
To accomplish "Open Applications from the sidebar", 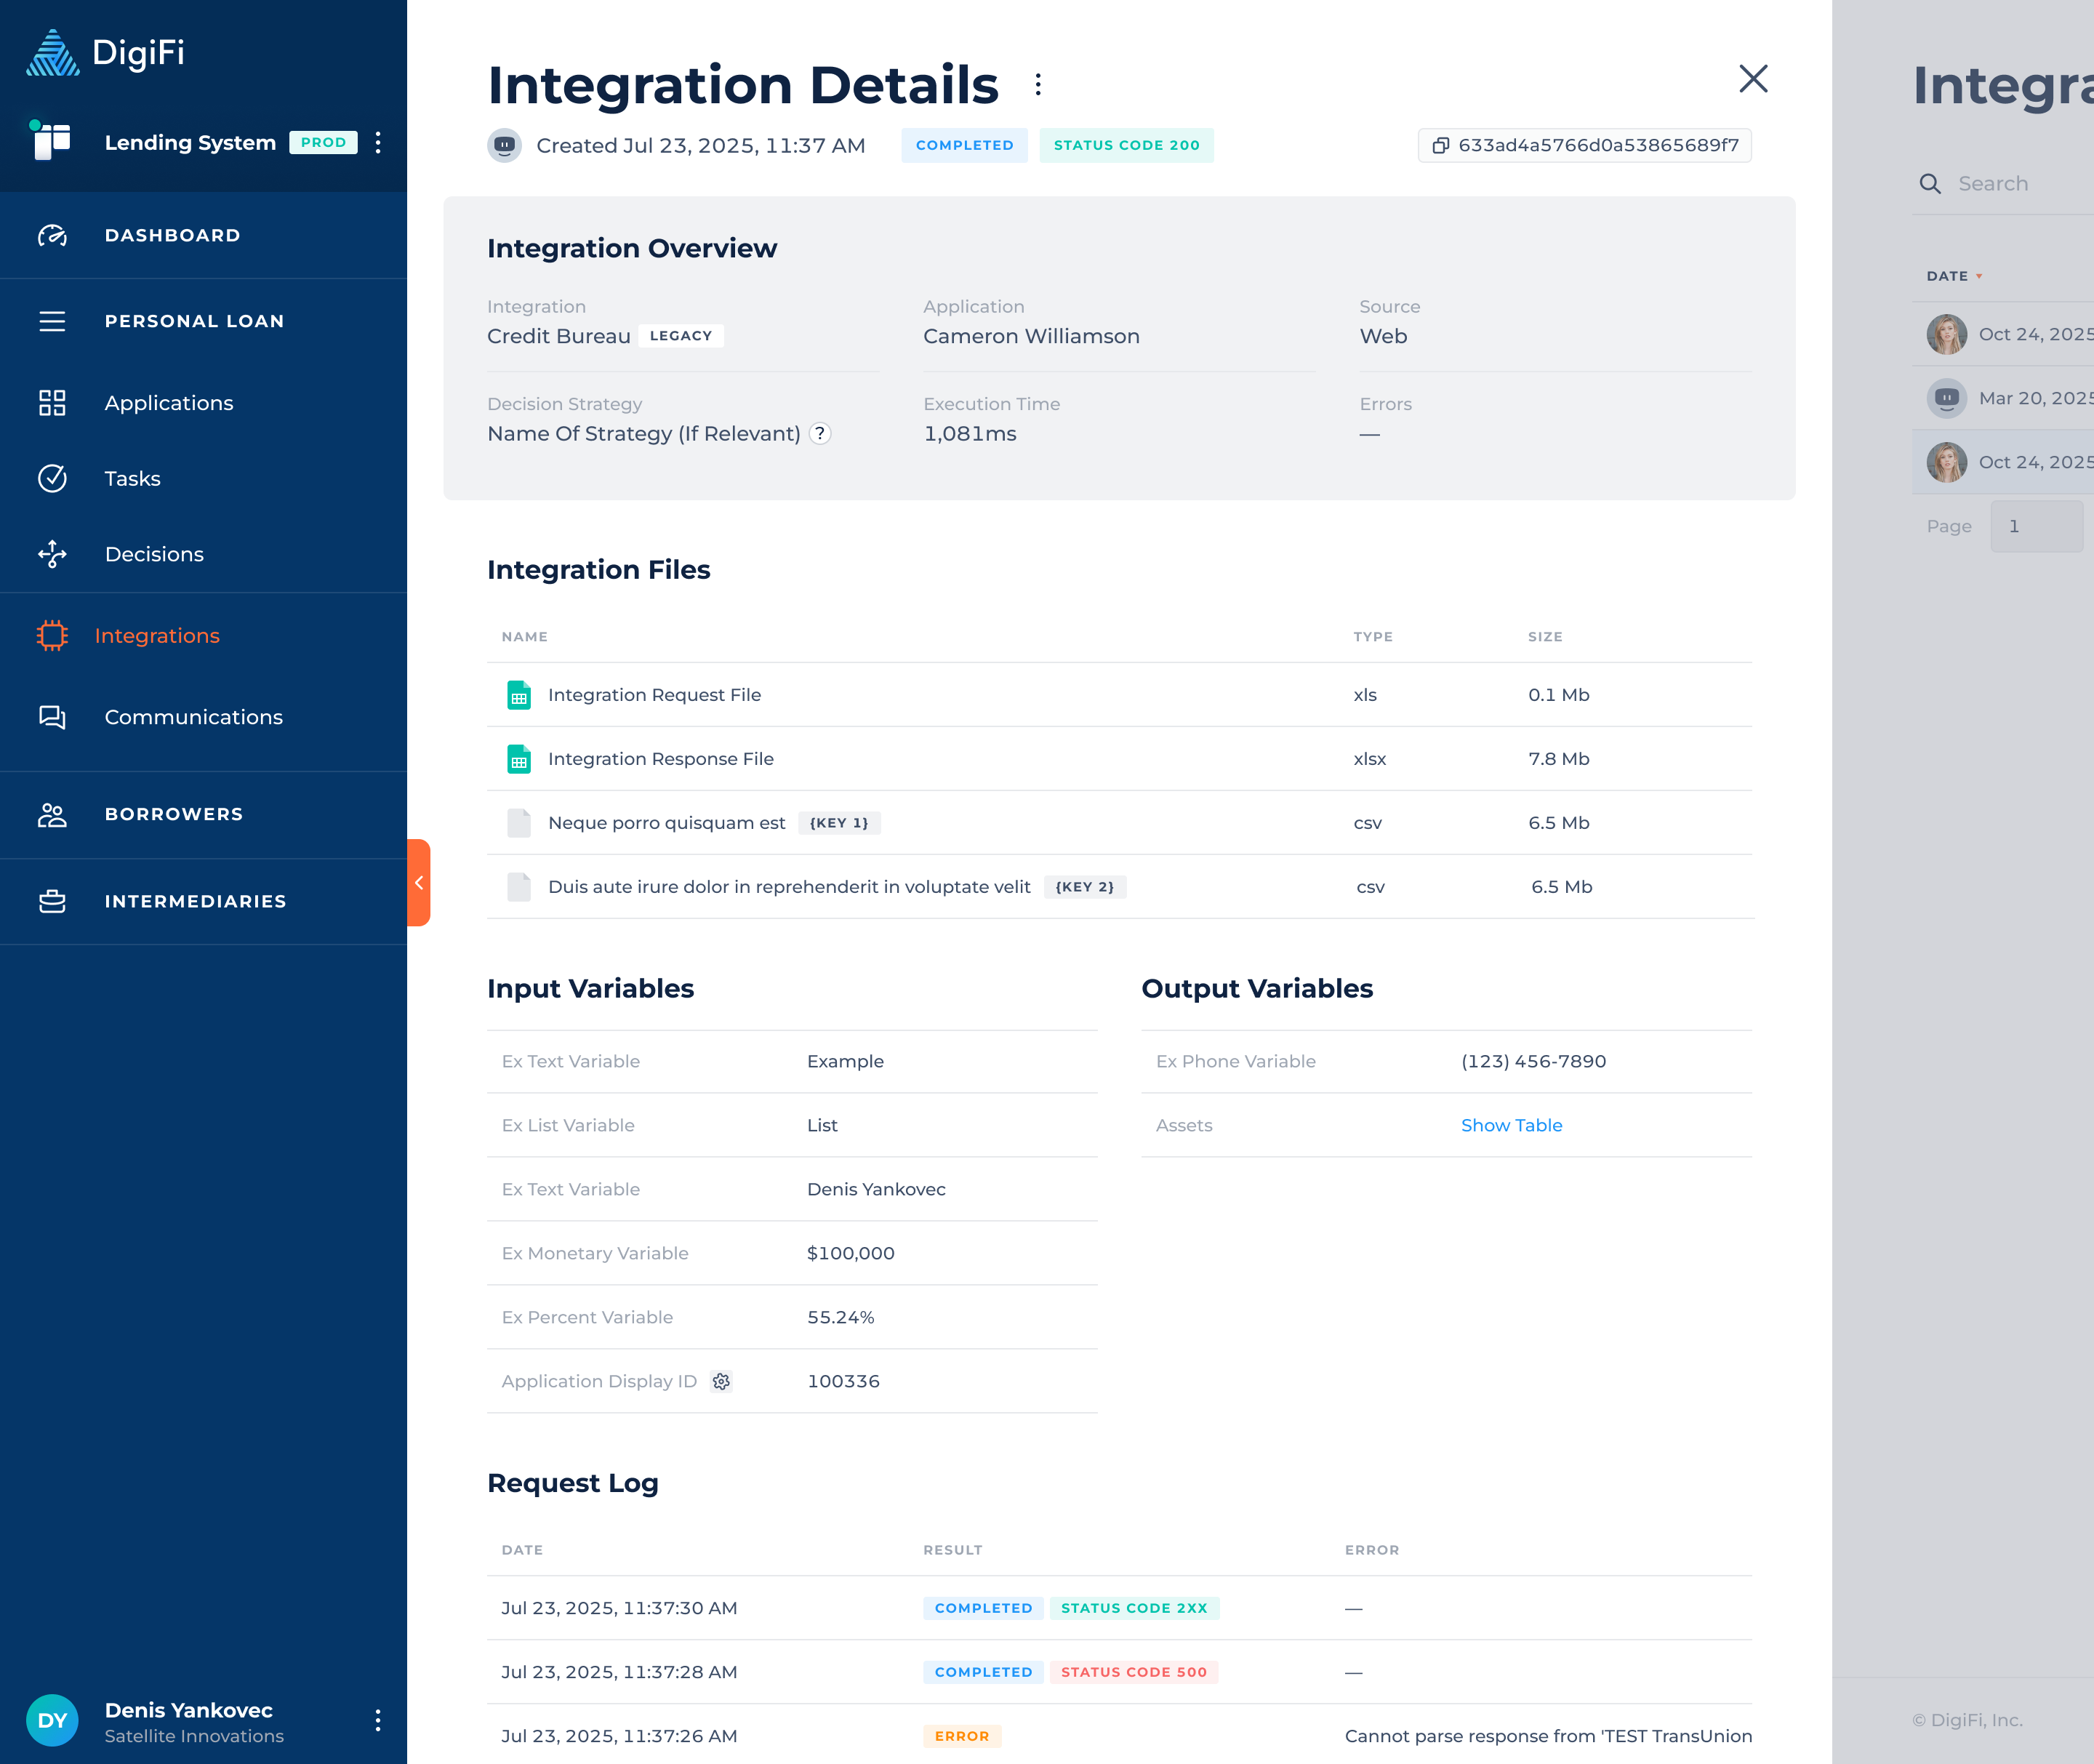I will pos(168,403).
